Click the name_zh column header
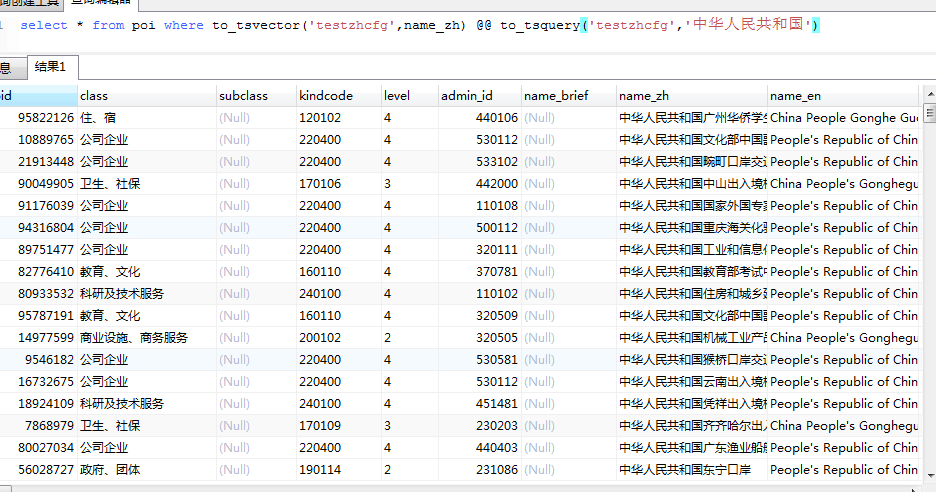This screenshot has width=936, height=492. pos(691,96)
